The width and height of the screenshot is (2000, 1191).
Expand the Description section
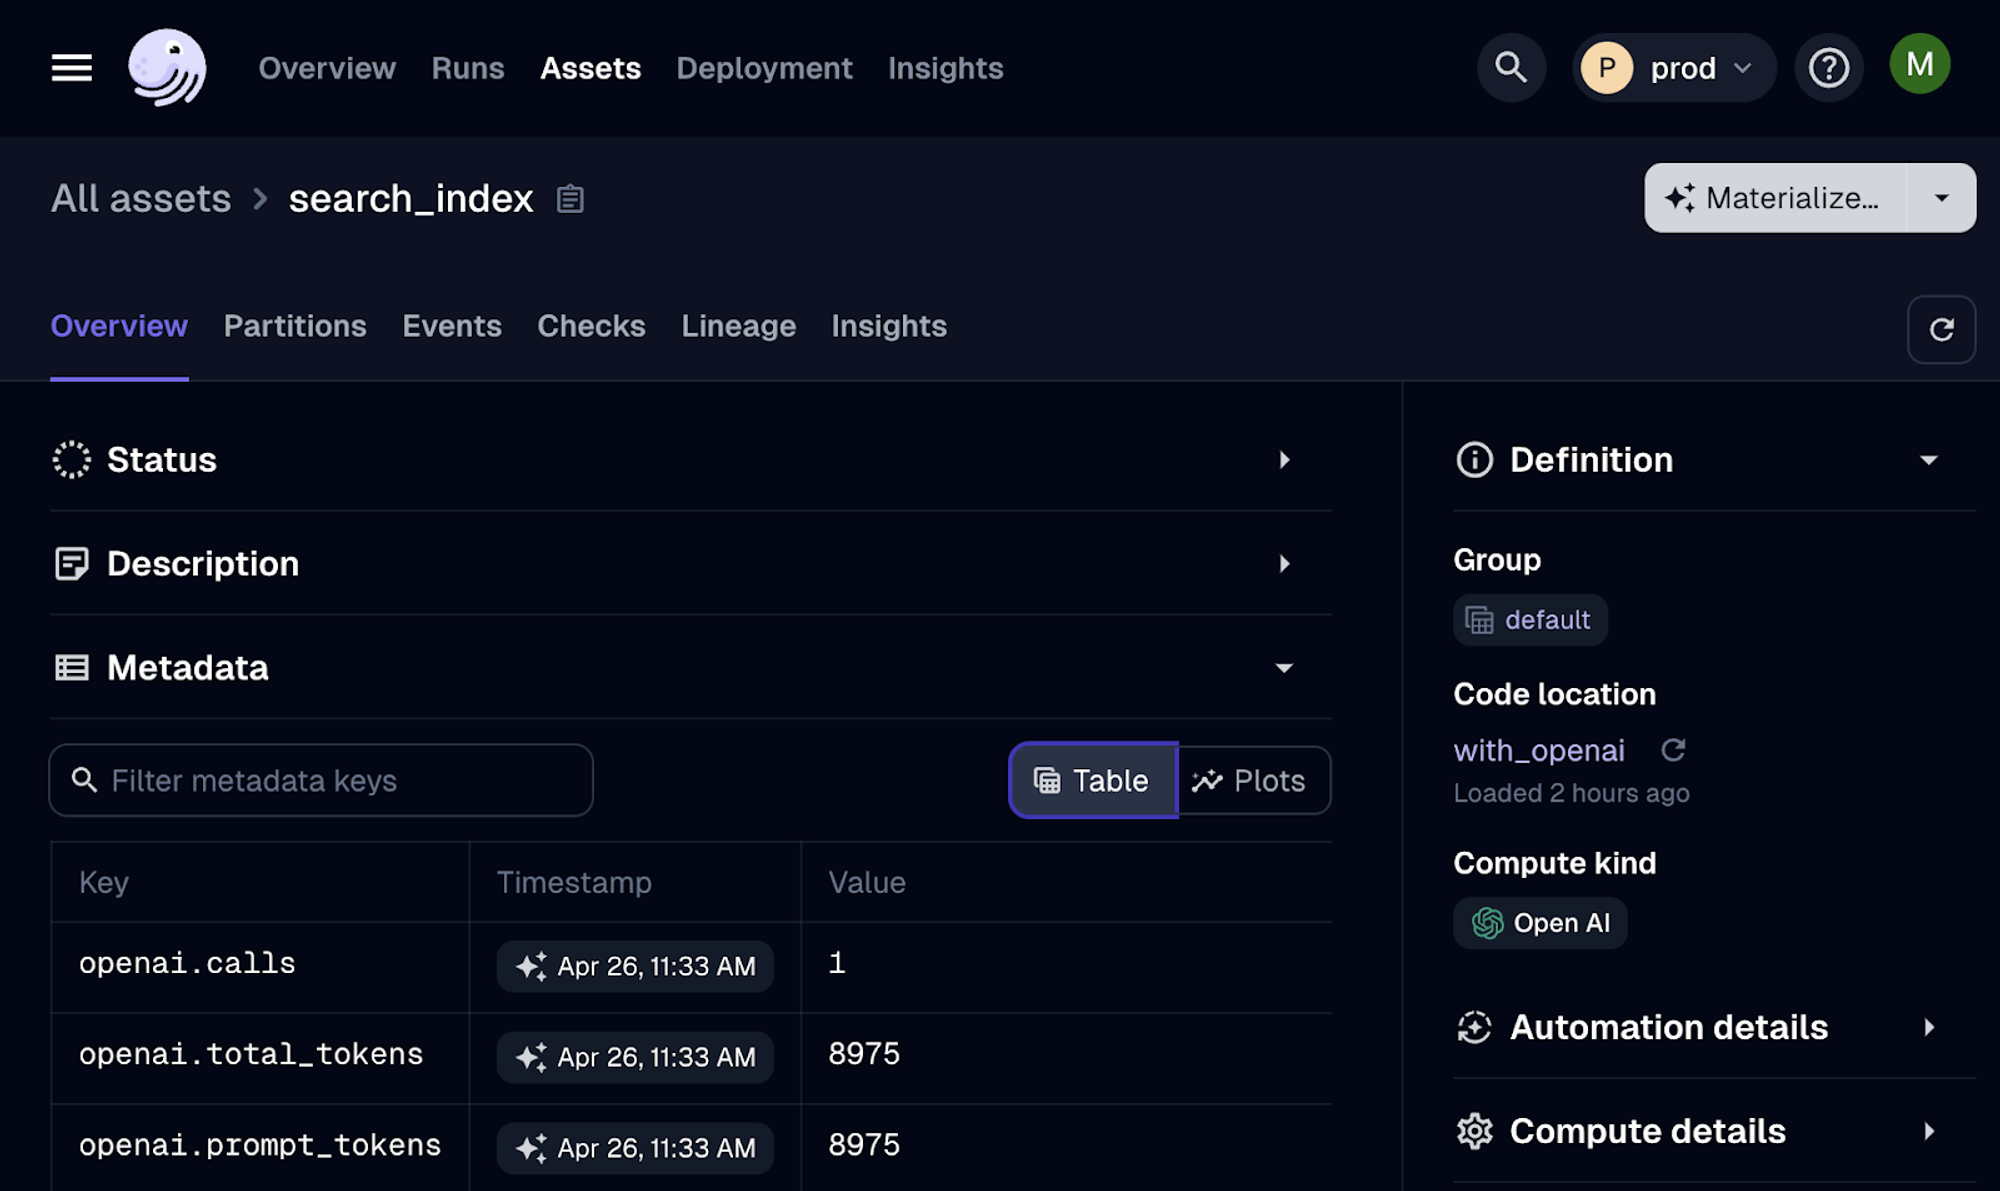tap(1284, 564)
